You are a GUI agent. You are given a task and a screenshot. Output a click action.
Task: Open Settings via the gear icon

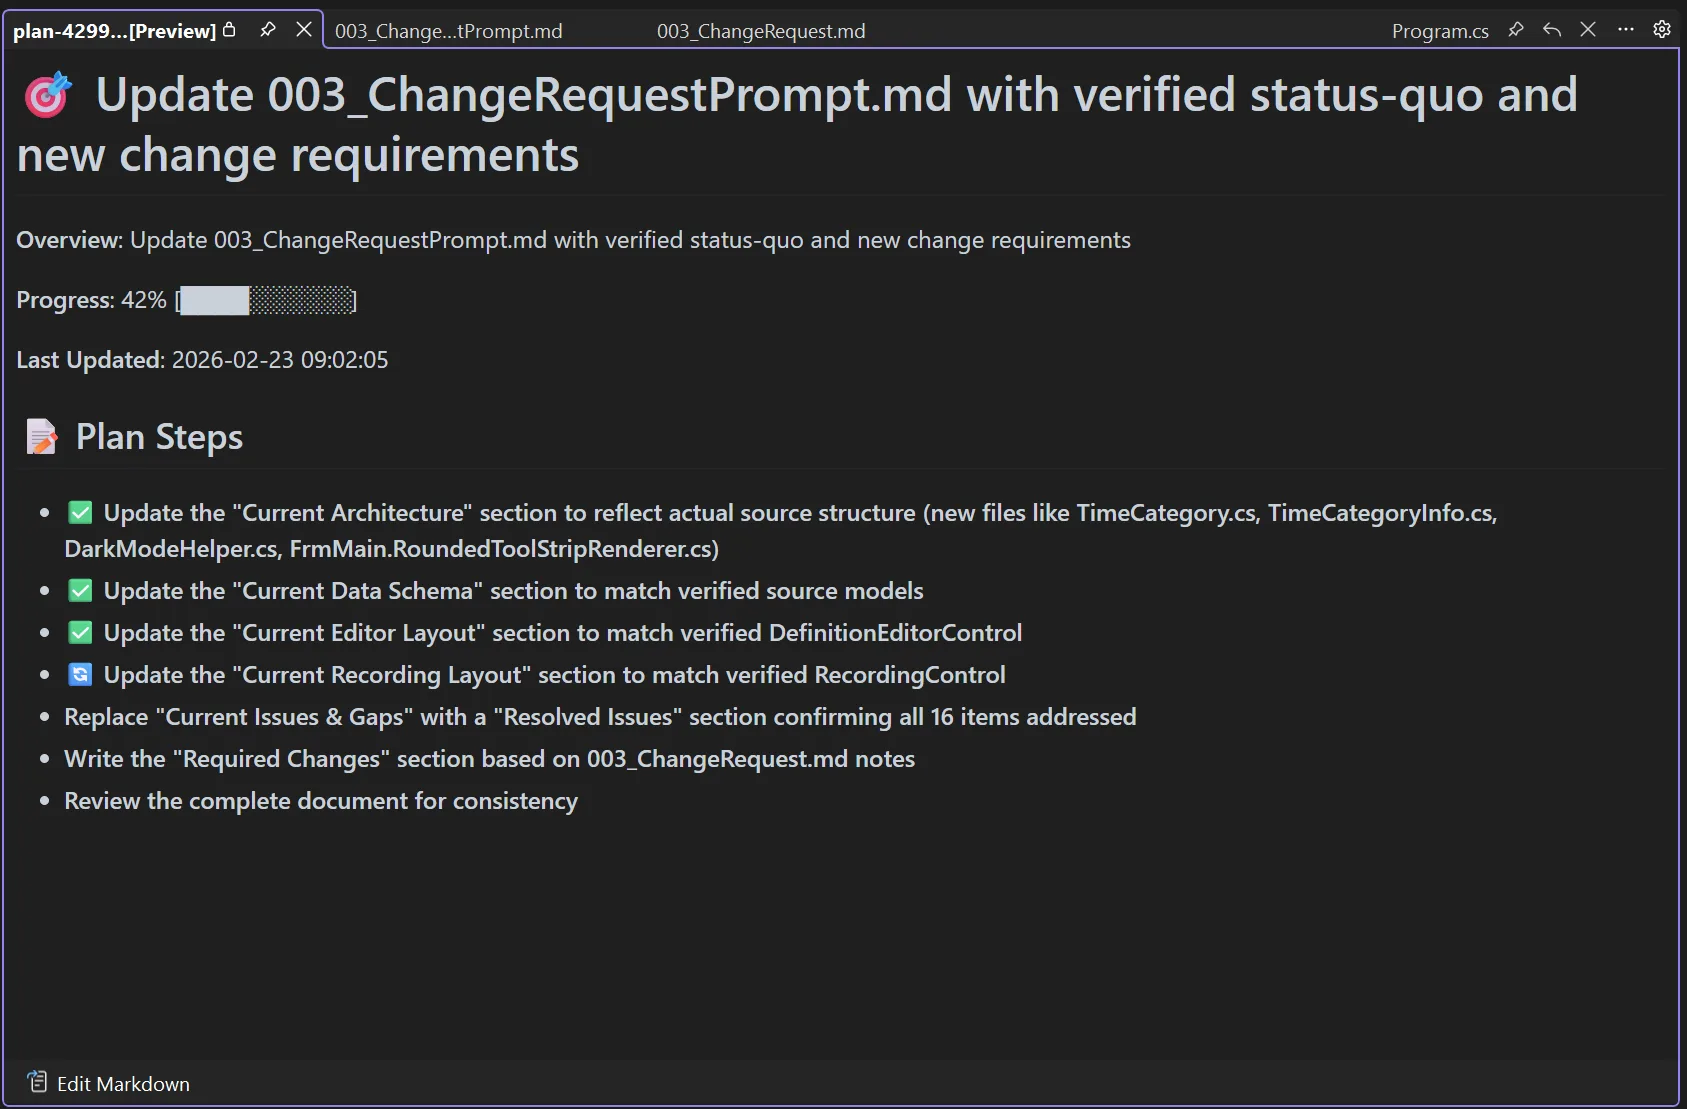1662,29
